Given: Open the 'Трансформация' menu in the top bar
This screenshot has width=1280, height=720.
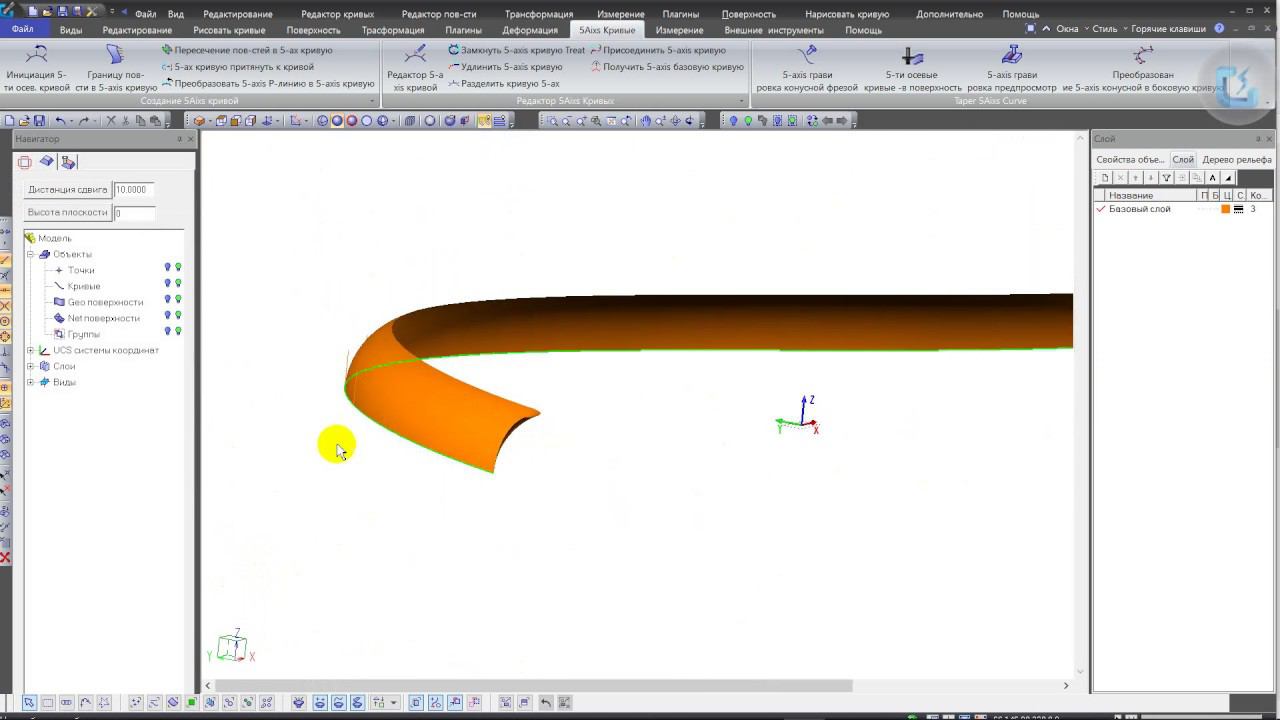Looking at the screenshot, I should coord(538,14).
